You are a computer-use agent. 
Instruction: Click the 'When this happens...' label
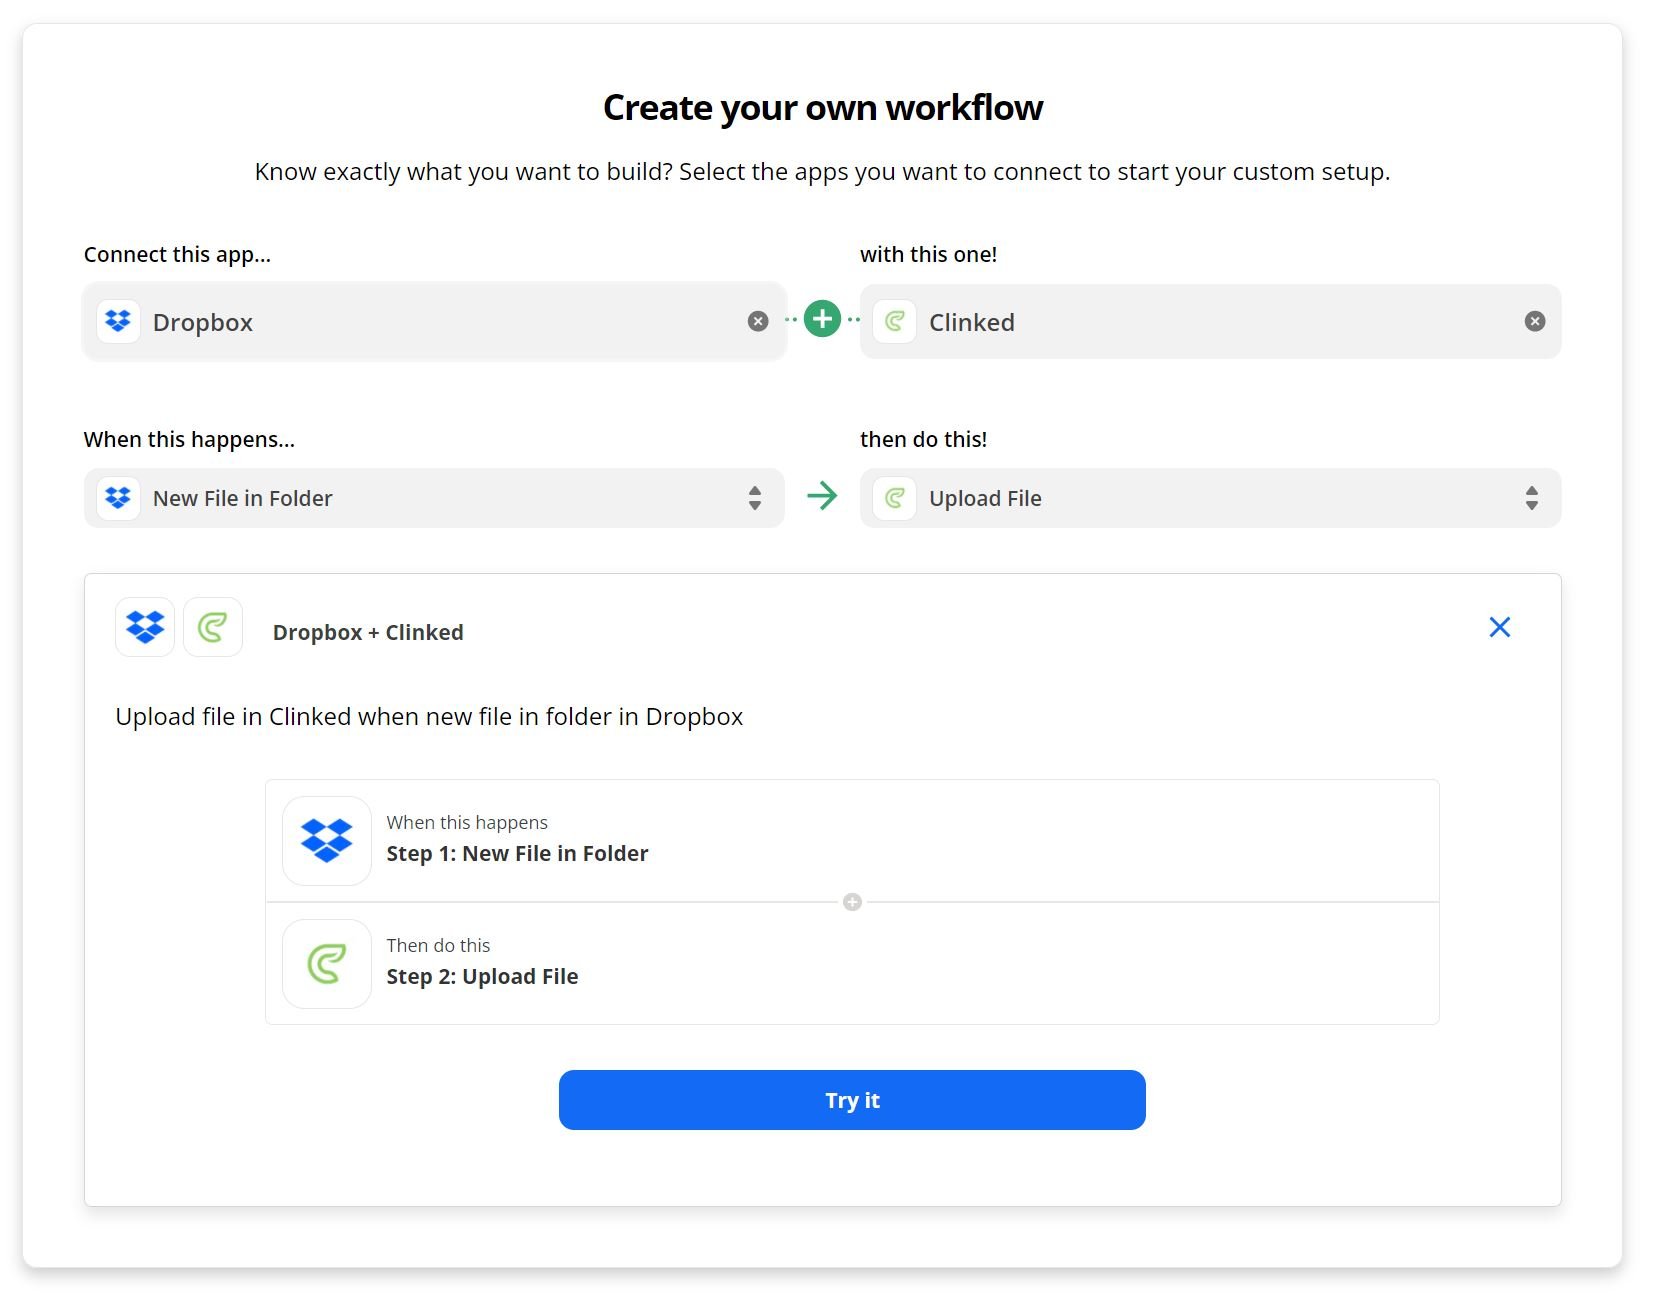tap(189, 440)
